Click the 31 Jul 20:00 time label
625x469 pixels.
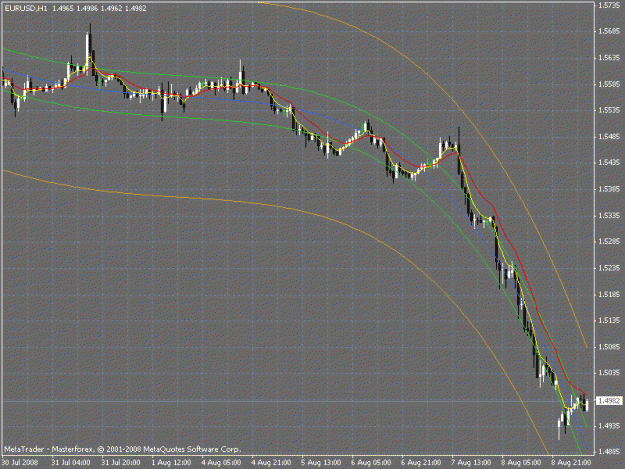click(x=121, y=463)
